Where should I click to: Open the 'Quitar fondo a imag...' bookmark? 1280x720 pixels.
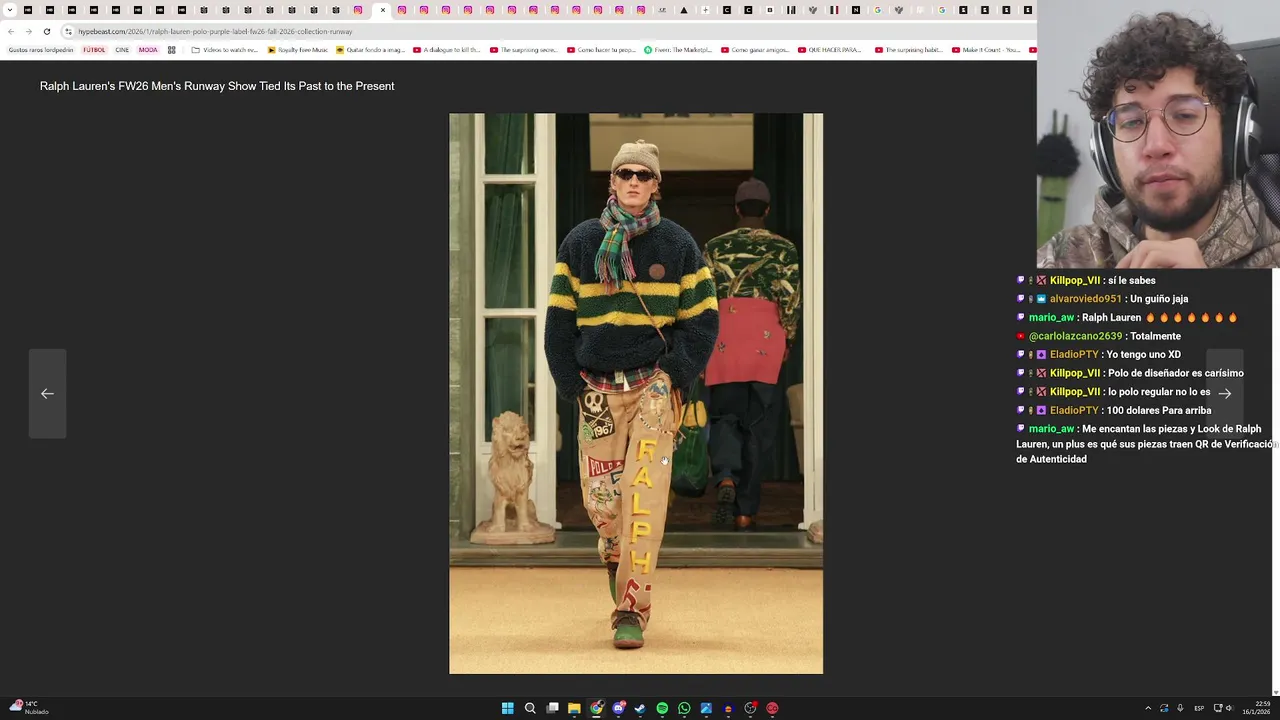click(x=370, y=50)
